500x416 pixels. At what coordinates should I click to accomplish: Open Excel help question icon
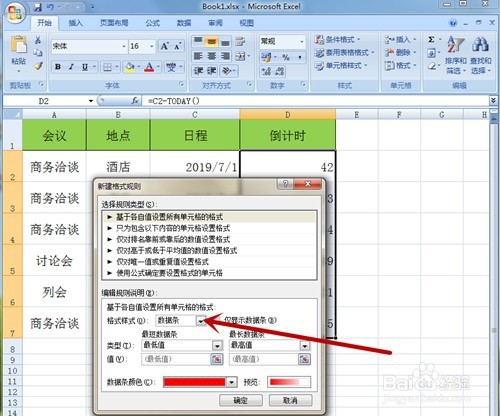point(453,23)
